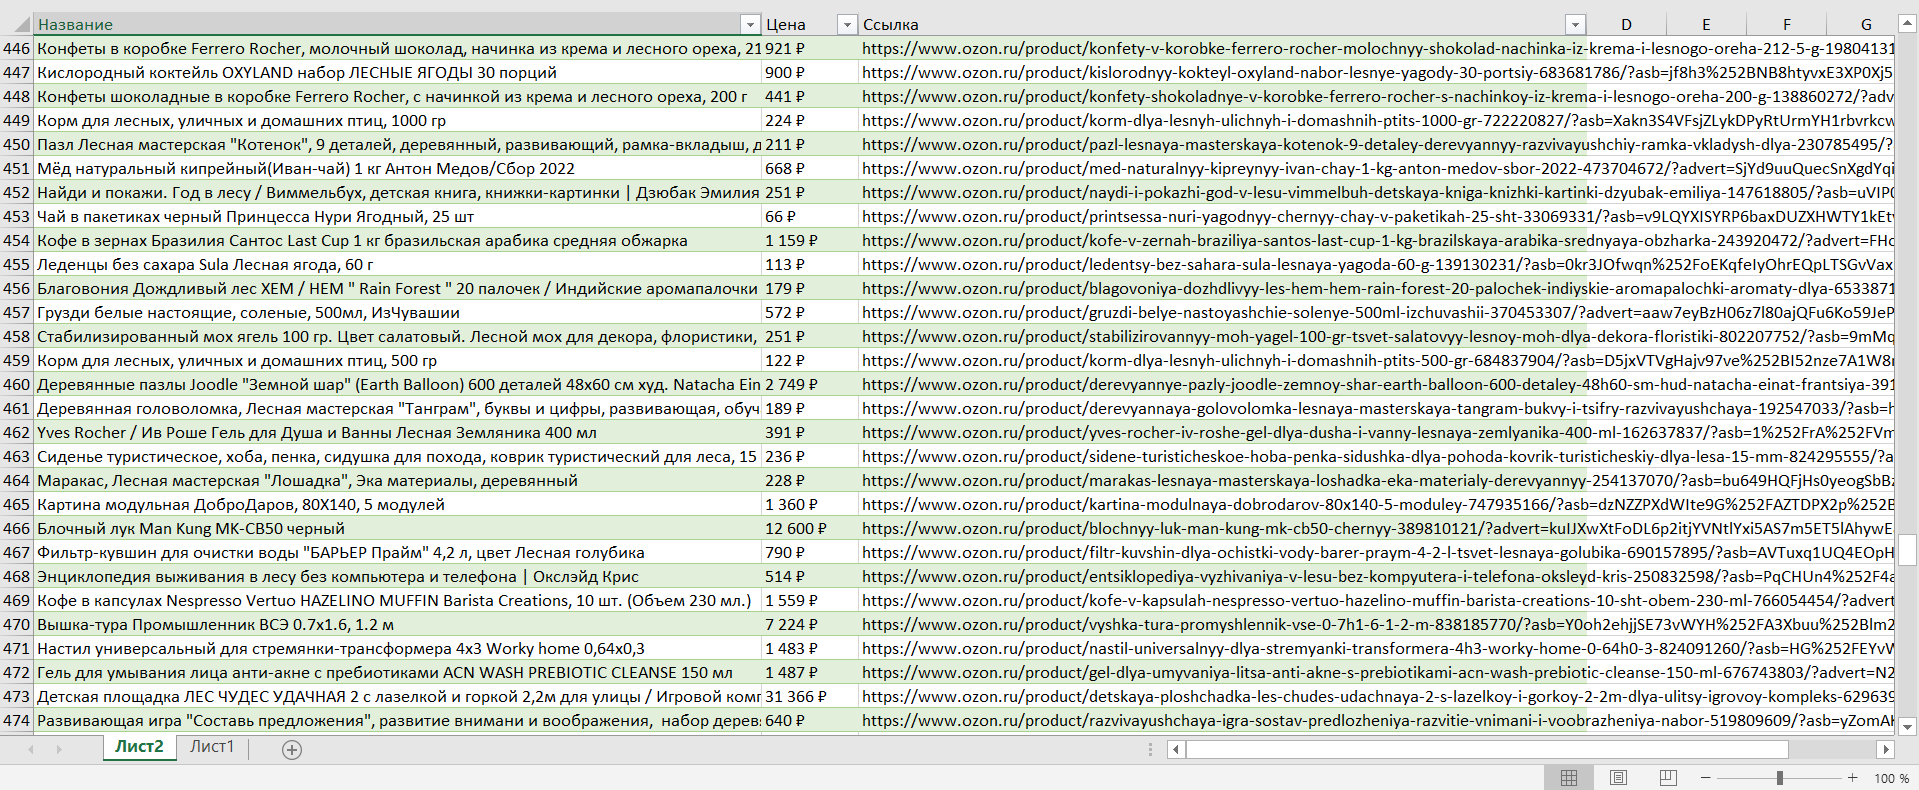The height and width of the screenshot is (790, 1919).
Task: Adjust the zoom slider handle
Action: (1780, 778)
